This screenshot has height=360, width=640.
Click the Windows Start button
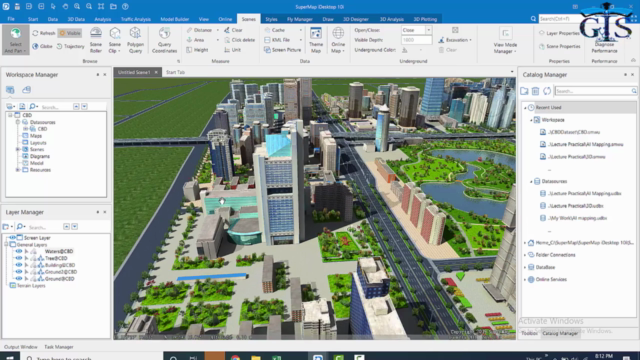[10, 357]
